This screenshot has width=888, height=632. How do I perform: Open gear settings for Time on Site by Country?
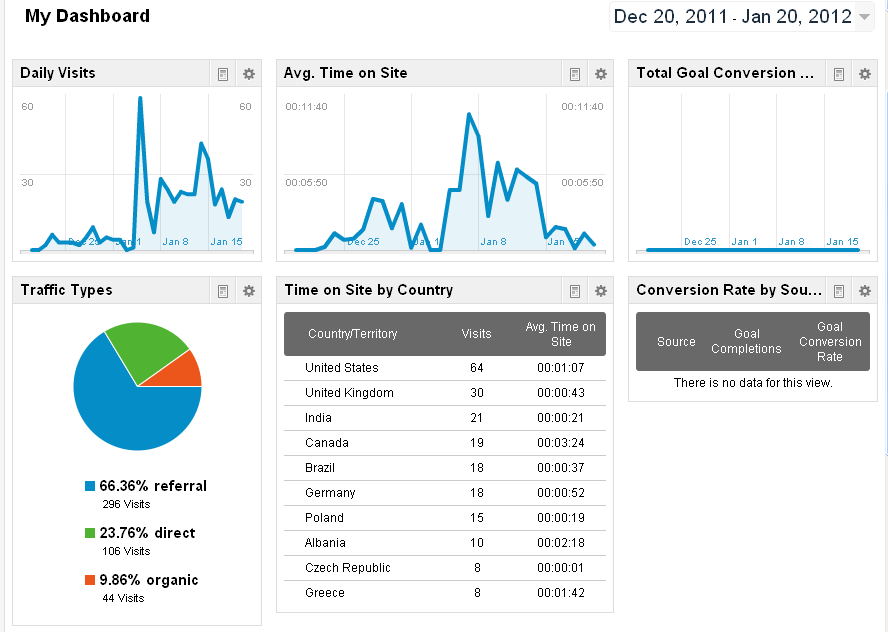(x=600, y=291)
